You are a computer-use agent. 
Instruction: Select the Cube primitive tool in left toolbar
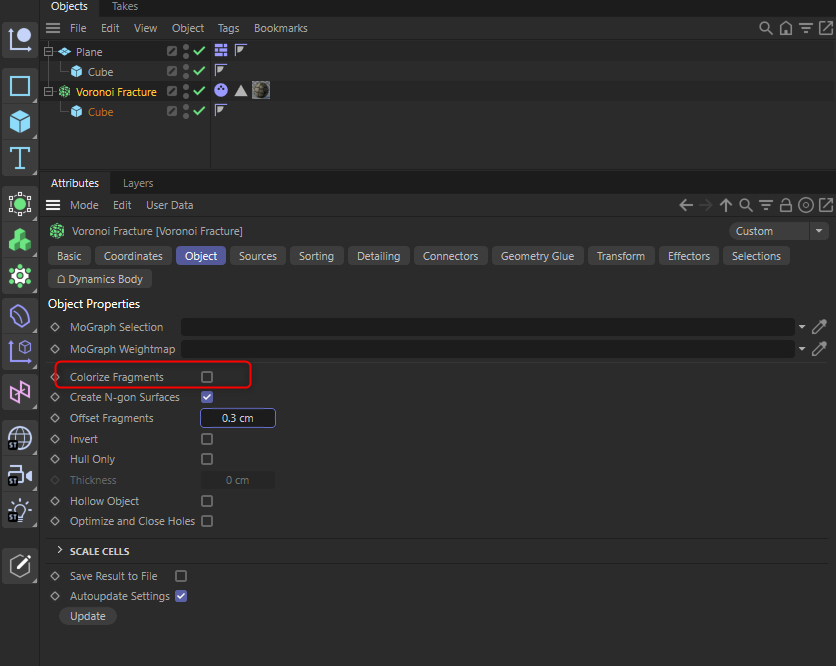[20, 122]
